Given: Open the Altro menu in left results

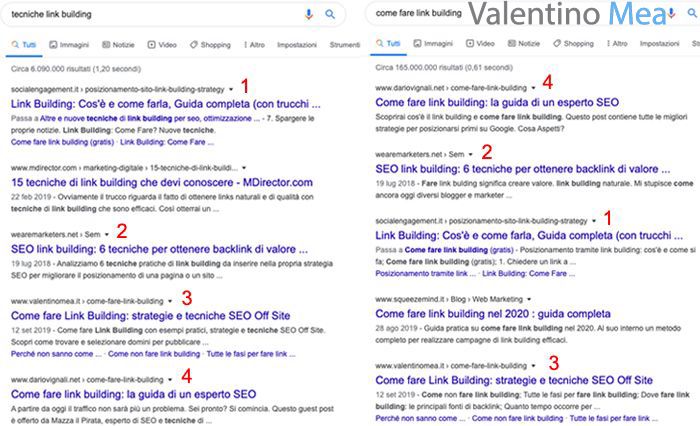Looking at the screenshot, I should pos(254,45).
